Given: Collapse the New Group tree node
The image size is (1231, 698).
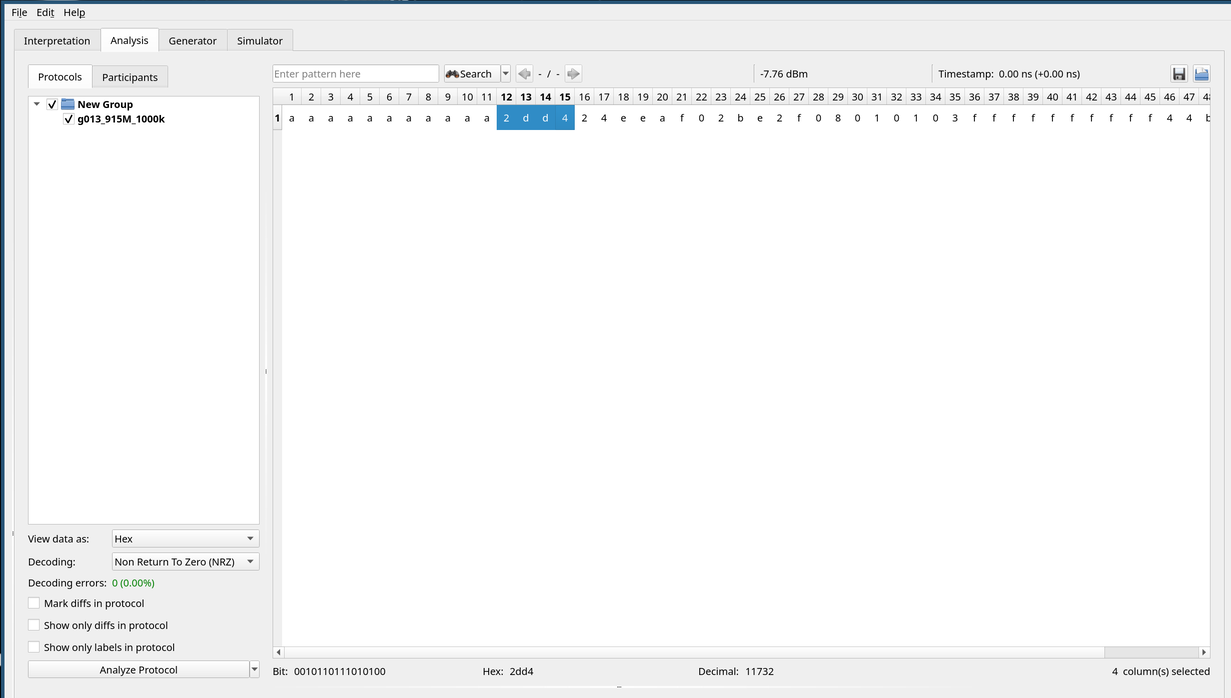Looking at the screenshot, I should tap(37, 104).
